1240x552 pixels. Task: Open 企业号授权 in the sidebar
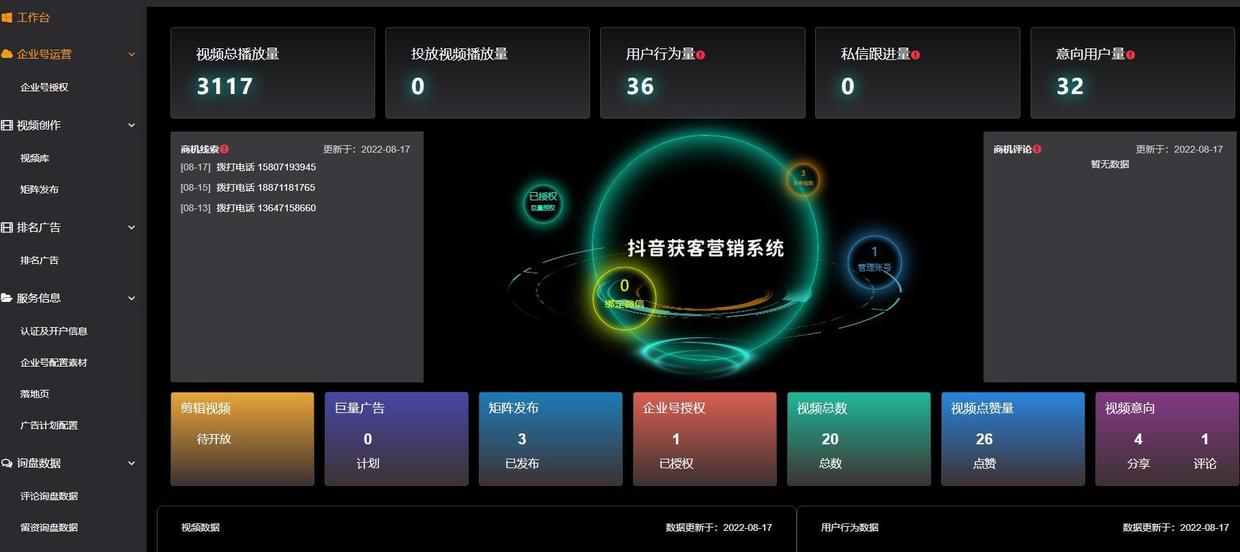click(x=44, y=88)
